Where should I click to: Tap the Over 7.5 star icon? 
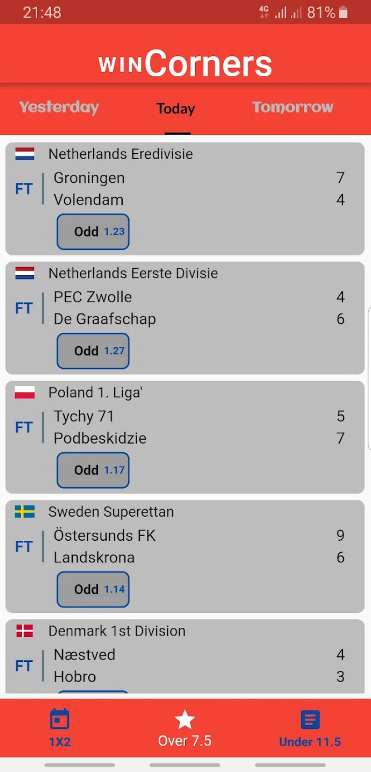click(185, 719)
